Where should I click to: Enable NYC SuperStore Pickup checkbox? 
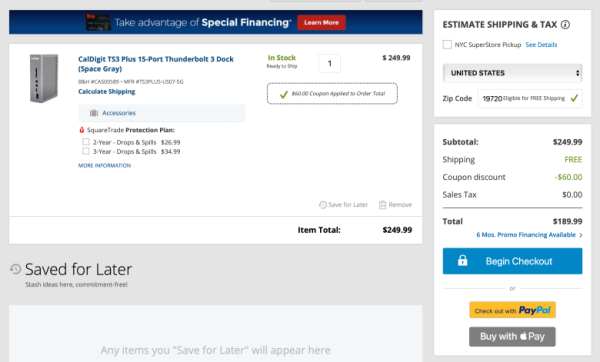[x=447, y=44]
